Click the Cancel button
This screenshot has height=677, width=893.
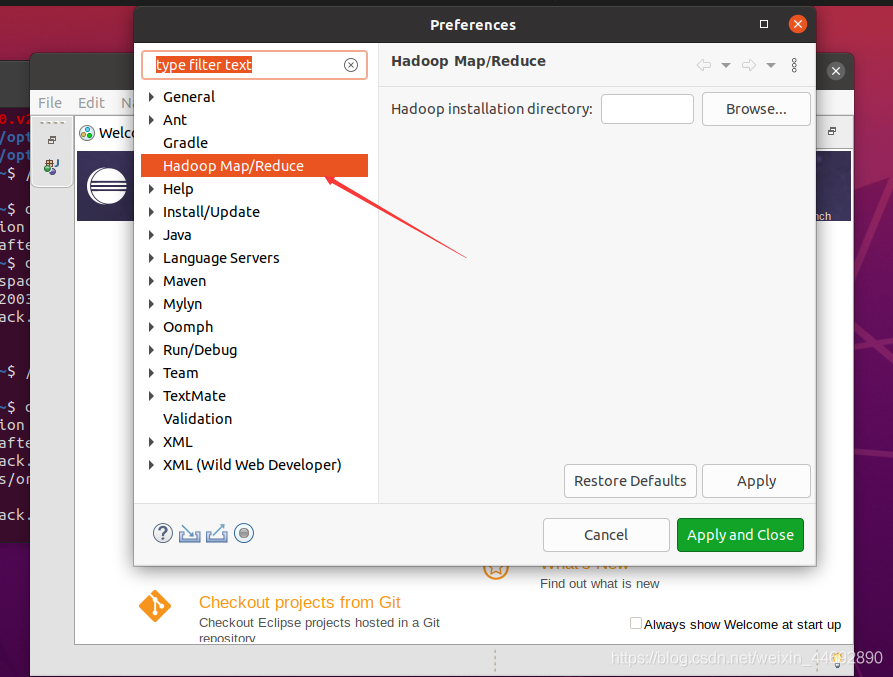(x=606, y=535)
